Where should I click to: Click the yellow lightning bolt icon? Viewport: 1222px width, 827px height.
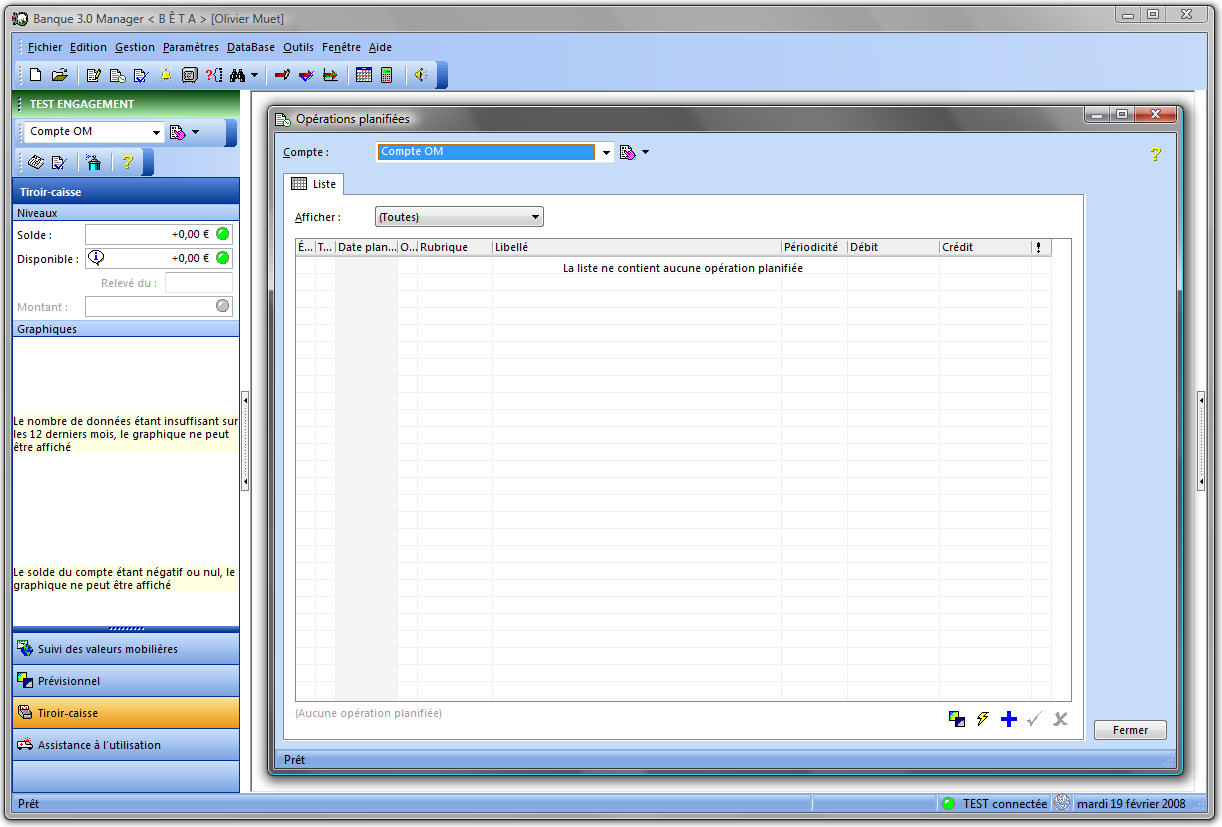point(983,719)
